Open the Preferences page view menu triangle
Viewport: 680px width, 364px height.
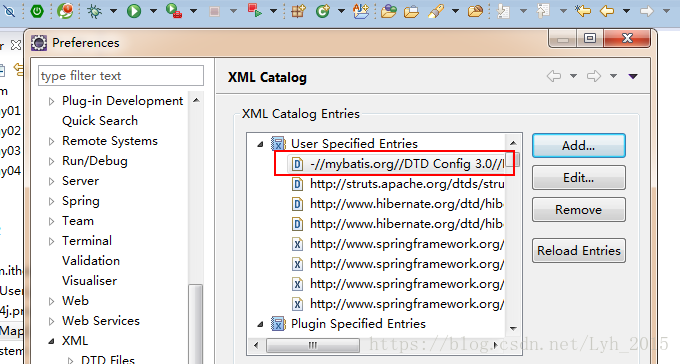point(633,76)
